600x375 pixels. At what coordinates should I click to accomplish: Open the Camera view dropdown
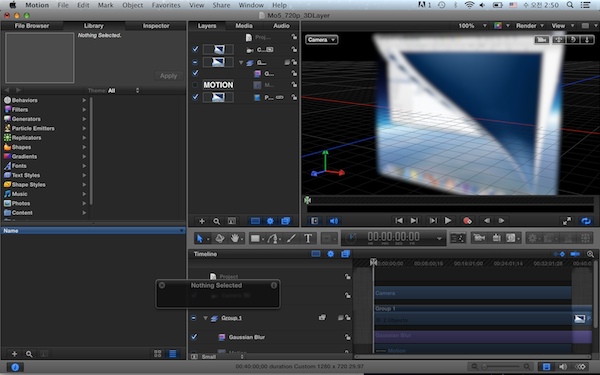pos(321,39)
